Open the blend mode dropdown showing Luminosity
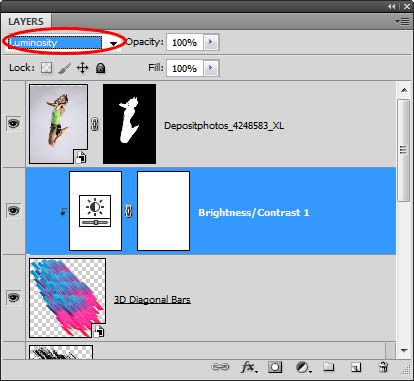 (x=63, y=43)
